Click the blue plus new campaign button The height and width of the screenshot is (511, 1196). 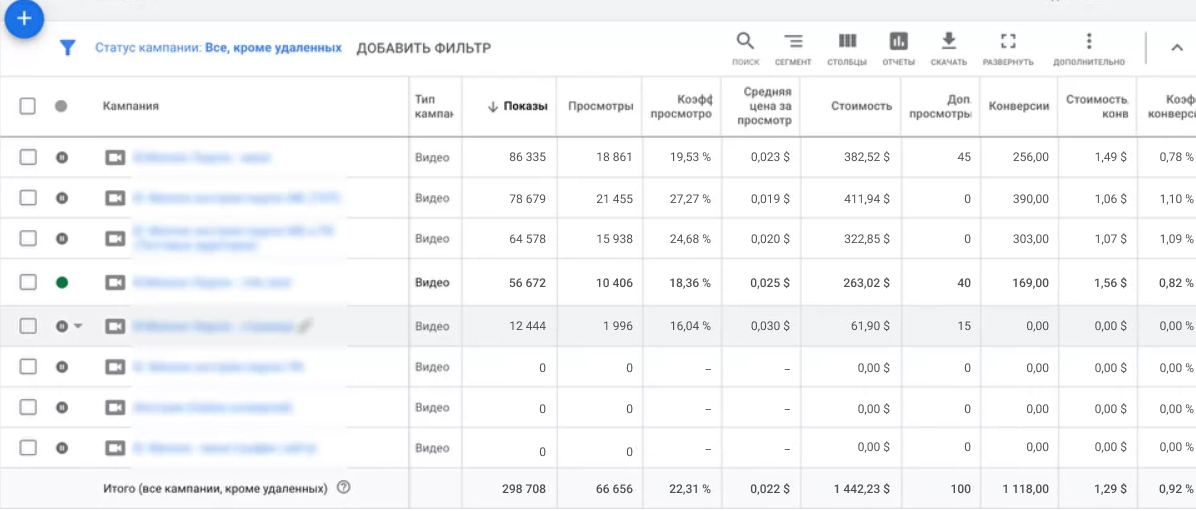click(x=24, y=19)
